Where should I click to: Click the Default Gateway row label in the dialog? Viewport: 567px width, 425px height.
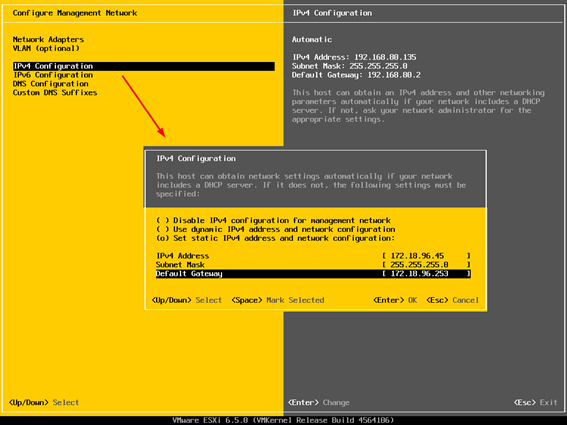pyautogui.click(x=189, y=274)
